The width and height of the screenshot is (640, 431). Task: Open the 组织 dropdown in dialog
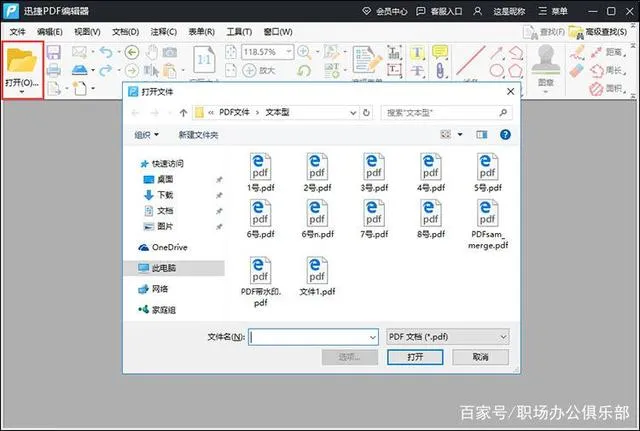pos(147,135)
